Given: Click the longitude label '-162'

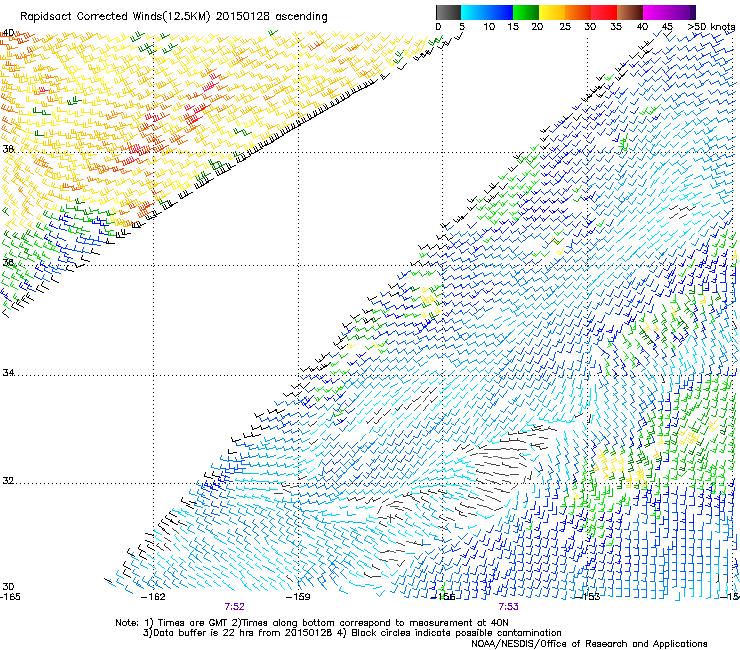Looking at the screenshot, I should [153, 597].
